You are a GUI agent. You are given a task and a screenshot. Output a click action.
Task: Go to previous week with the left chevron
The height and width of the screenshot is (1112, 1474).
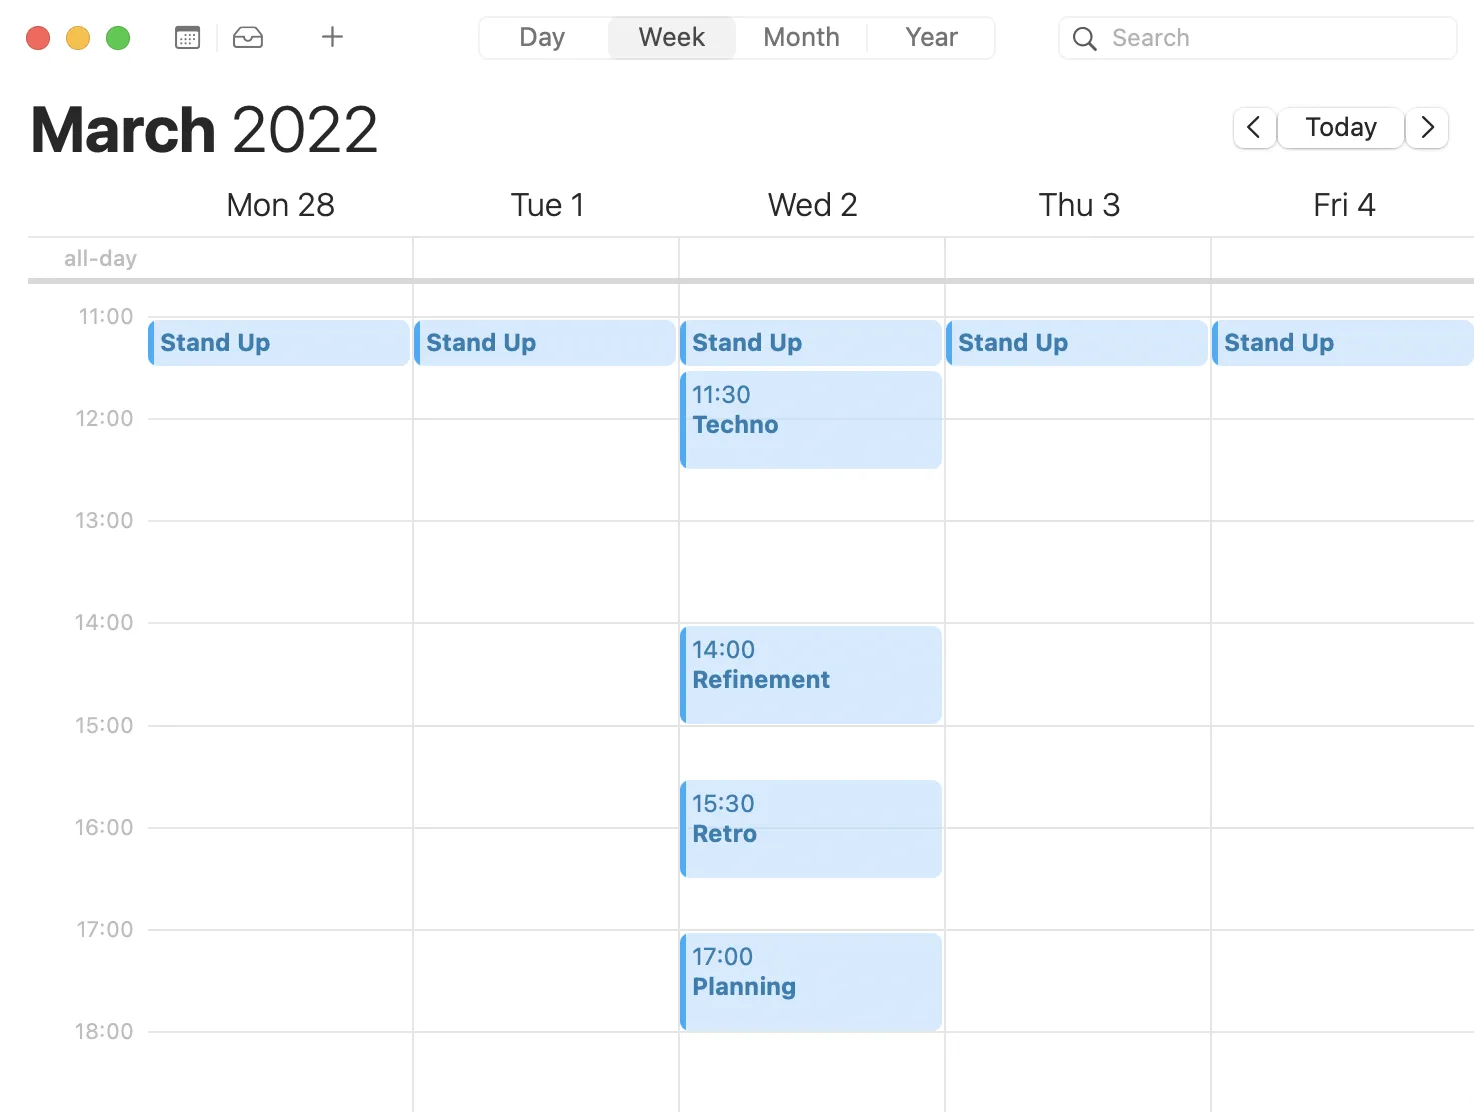click(1254, 128)
